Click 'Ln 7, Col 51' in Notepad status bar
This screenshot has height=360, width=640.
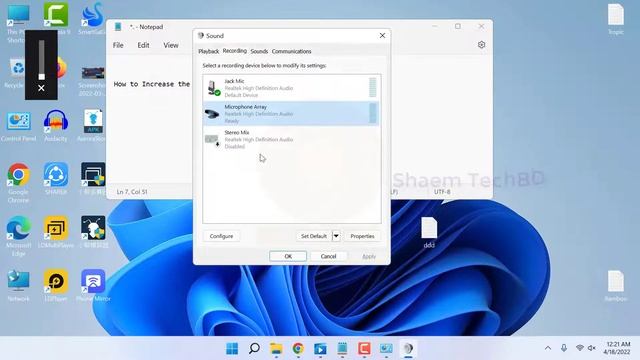pos(132,191)
